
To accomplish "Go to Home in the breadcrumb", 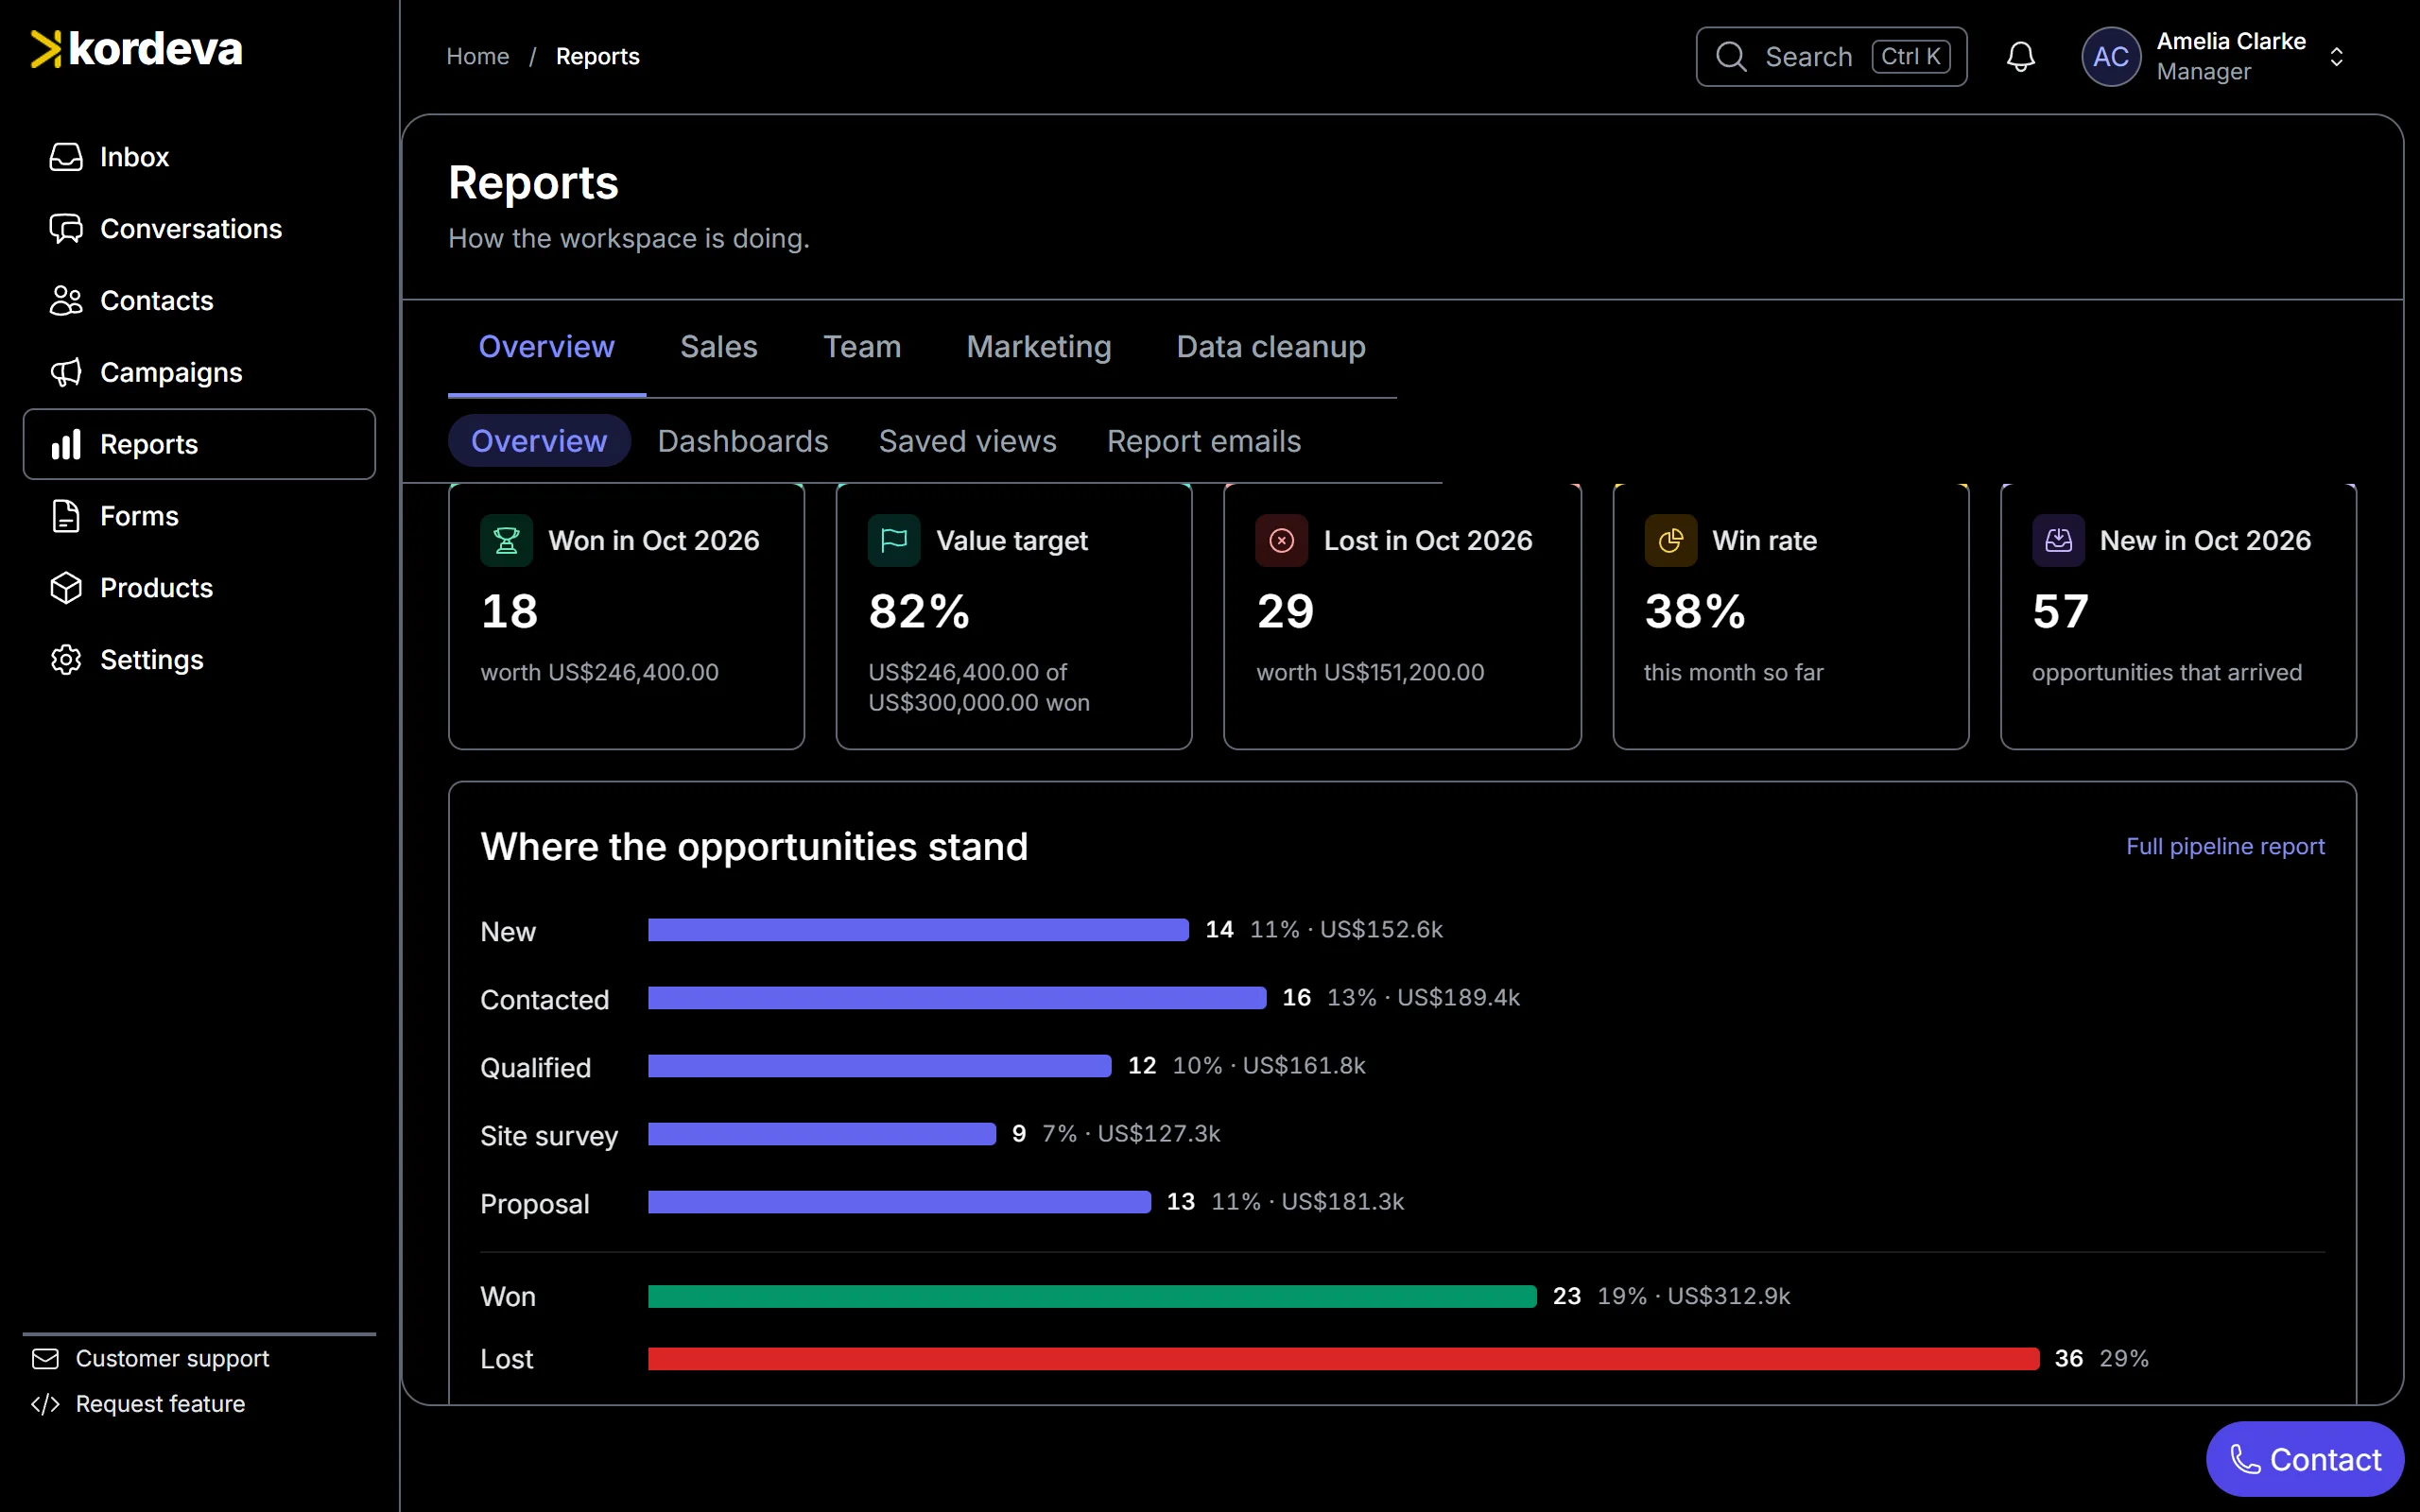I will click(x=478, y=57).
